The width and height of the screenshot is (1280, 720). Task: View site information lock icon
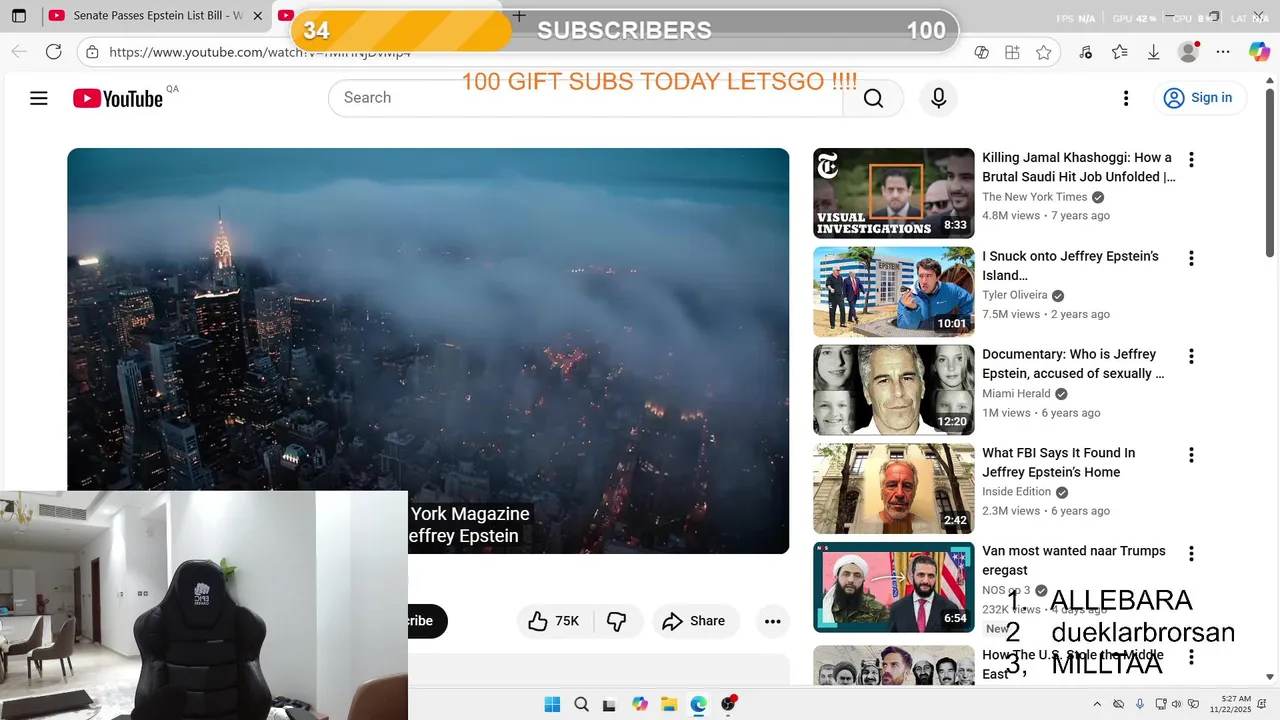click(x=92, y=52)
